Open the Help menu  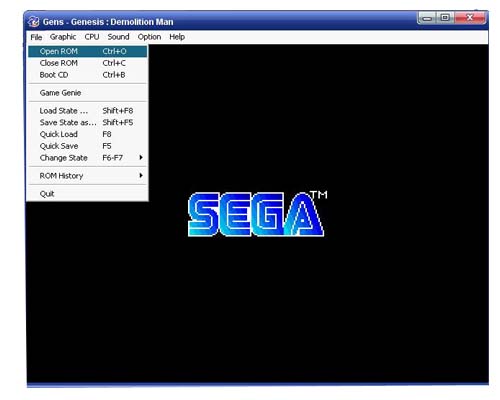(177, 37)
